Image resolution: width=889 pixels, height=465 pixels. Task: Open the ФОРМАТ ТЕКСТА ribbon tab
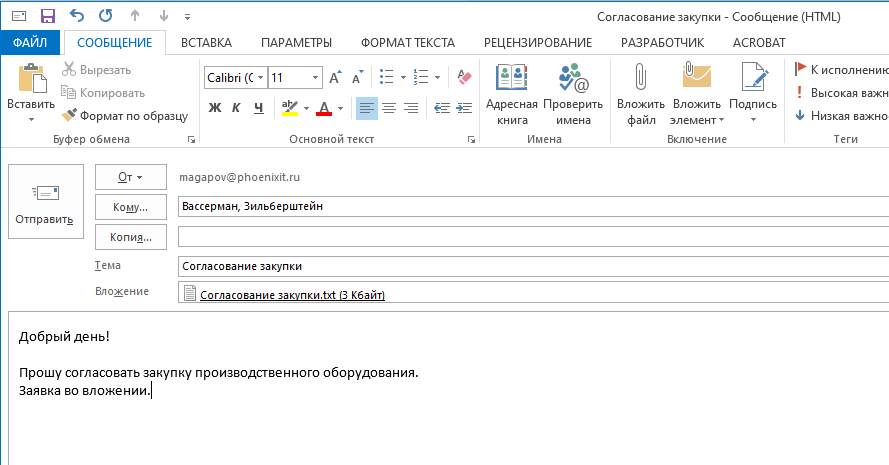click(x=408, y=43)
